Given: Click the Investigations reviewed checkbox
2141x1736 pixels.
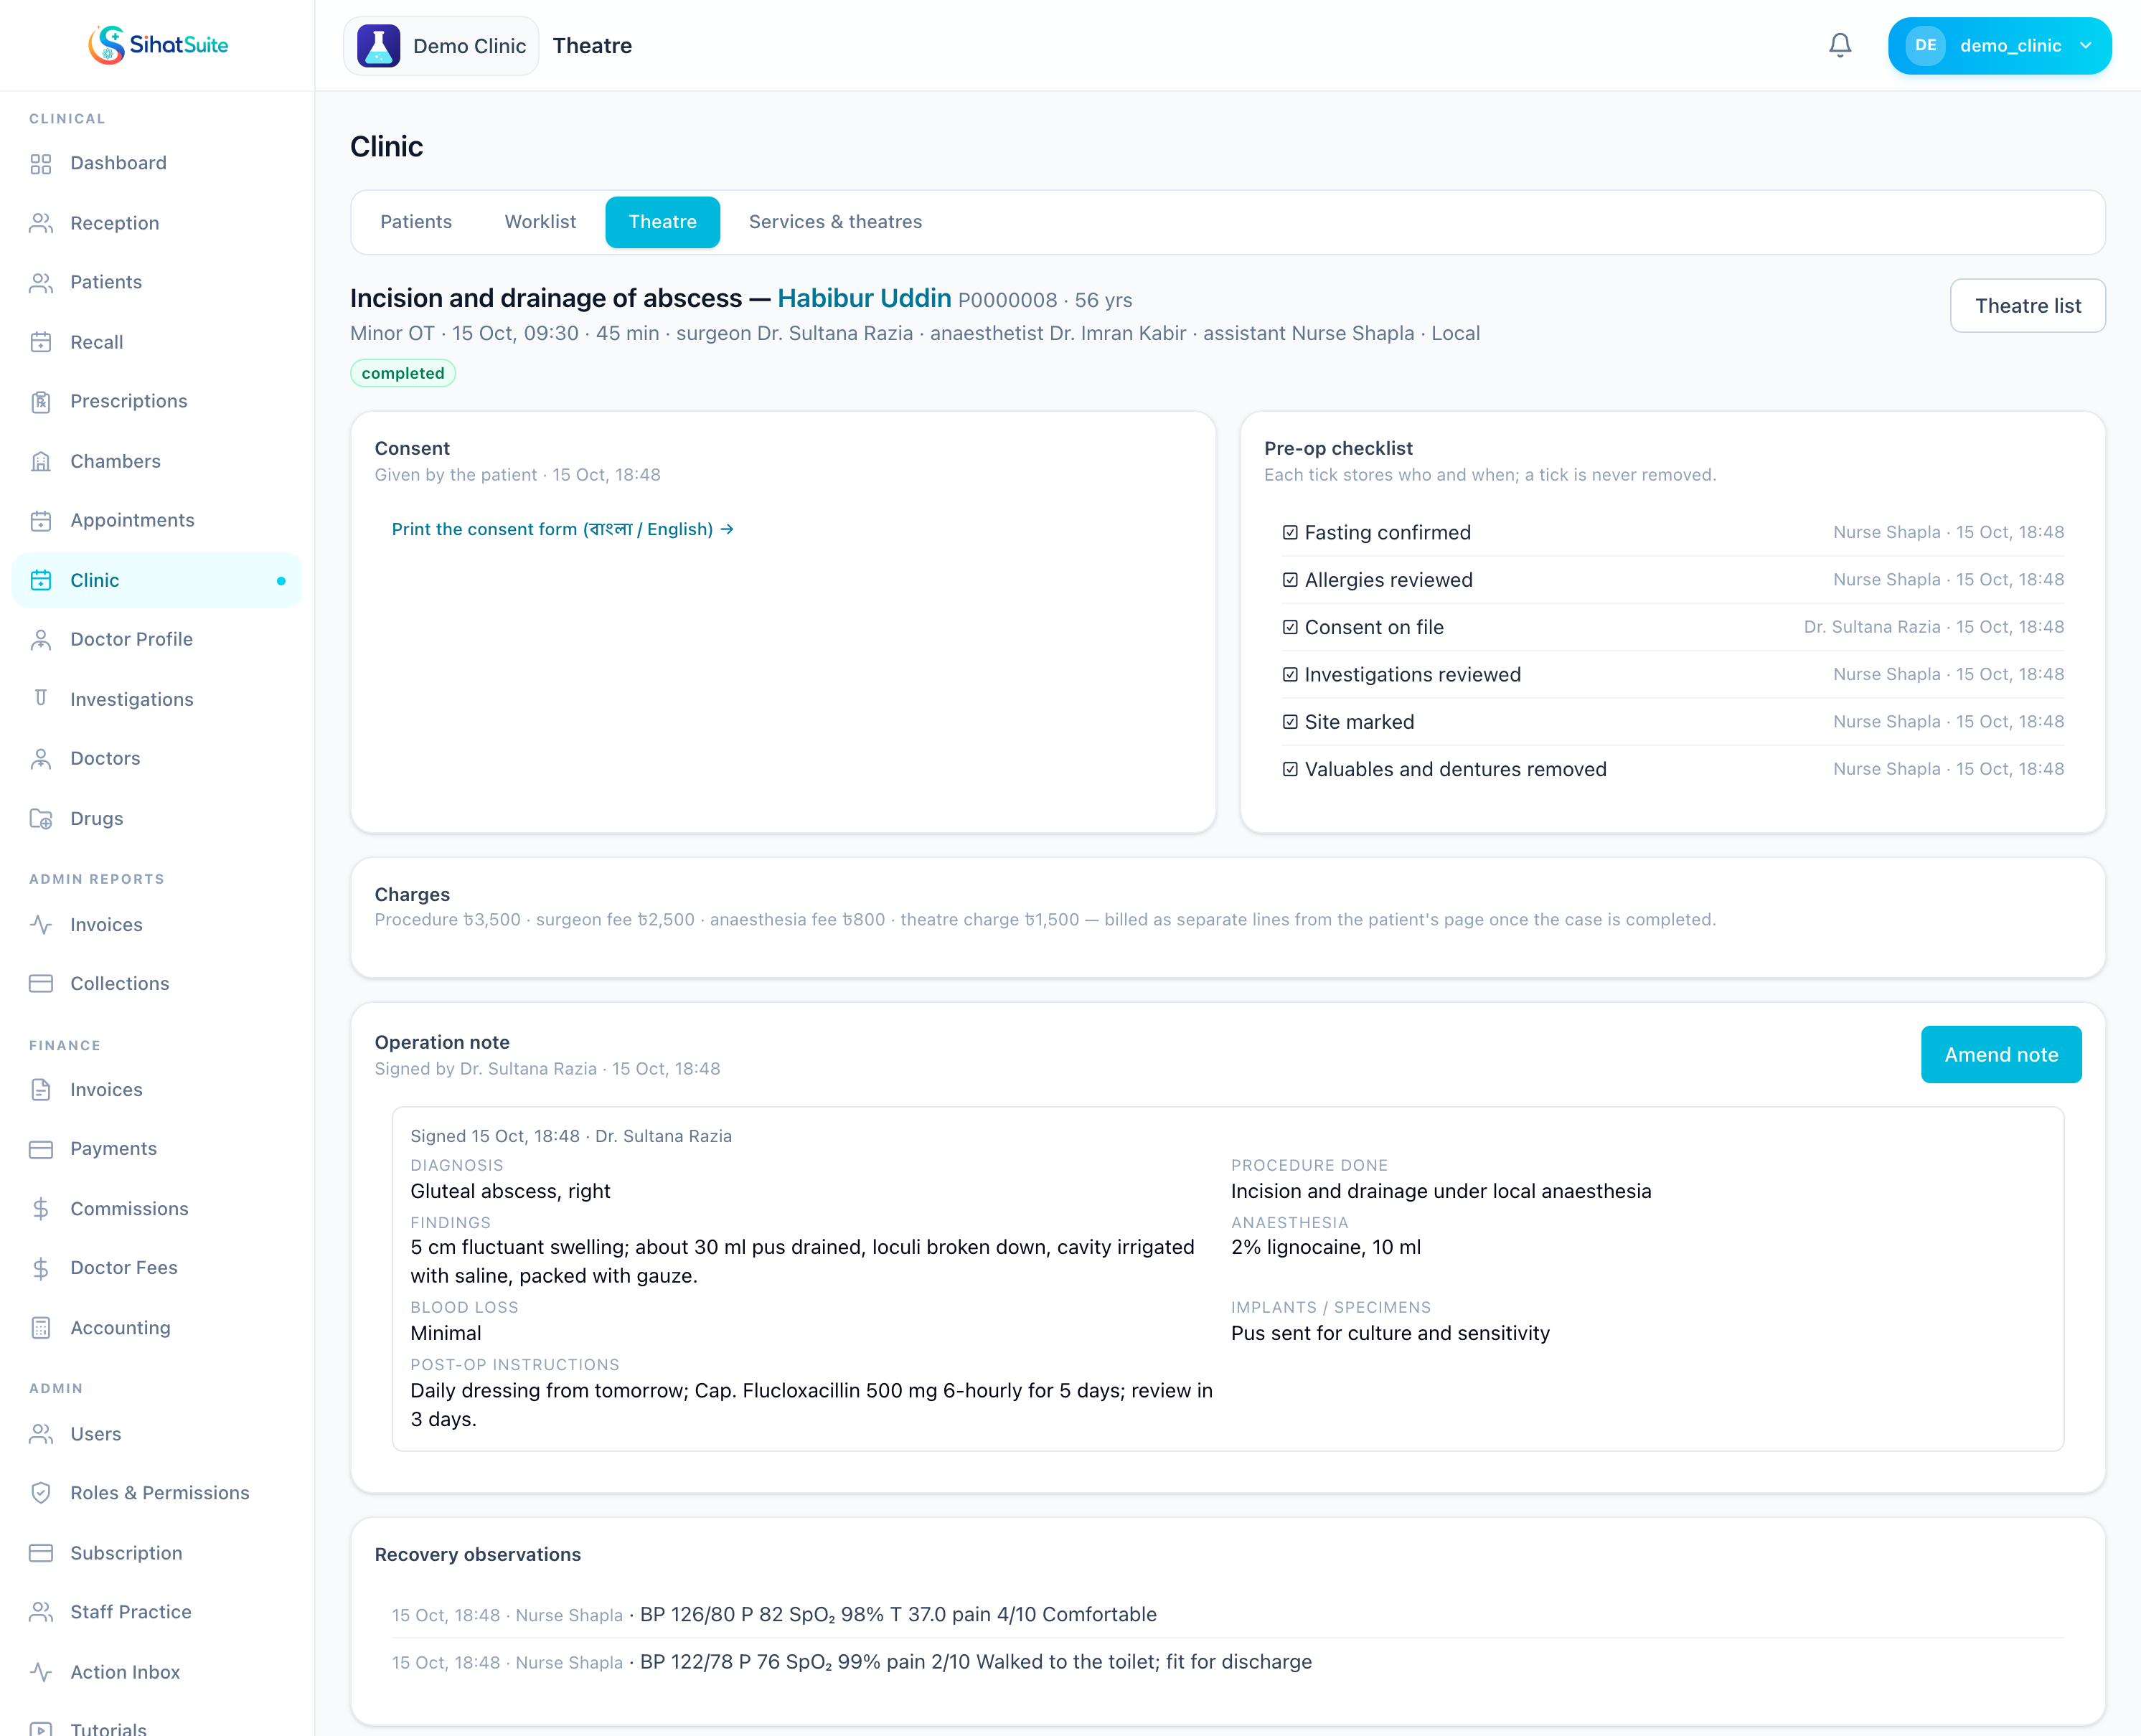Looking at the screenshot, I should point(1290,675).
